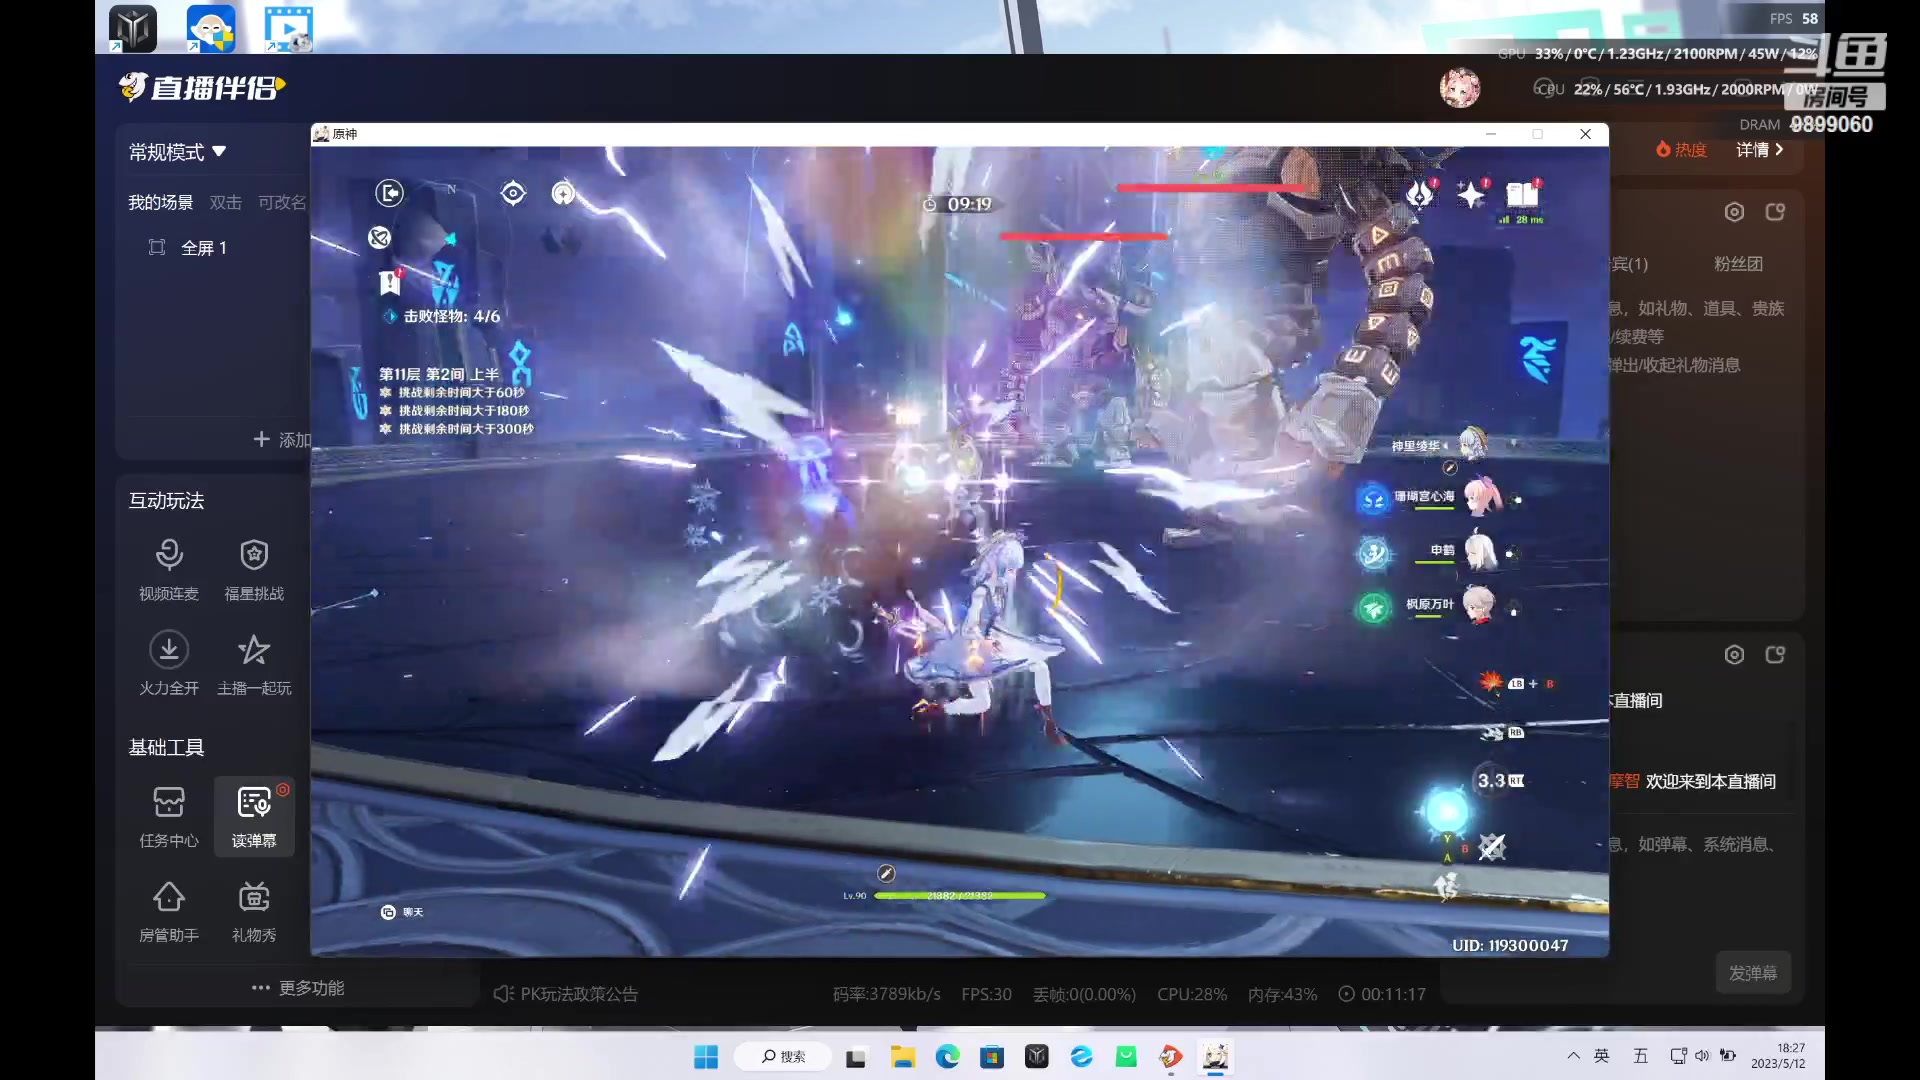Switch the 英 input language indicator
Screen dimensions: 1920x1080
(x=1602, y=1056)
